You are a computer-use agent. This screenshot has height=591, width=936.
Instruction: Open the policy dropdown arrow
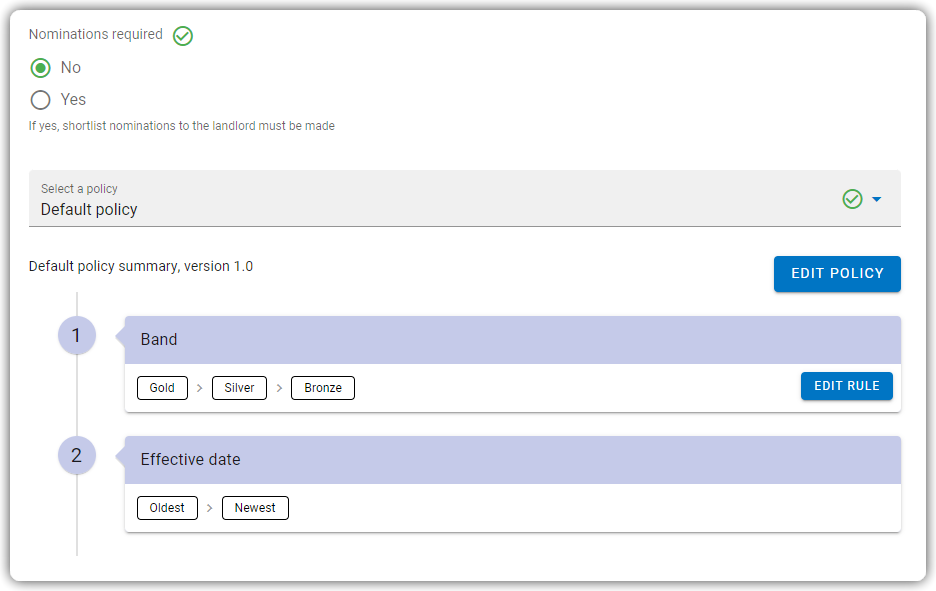pyautogui.click(x=876, y=199)
